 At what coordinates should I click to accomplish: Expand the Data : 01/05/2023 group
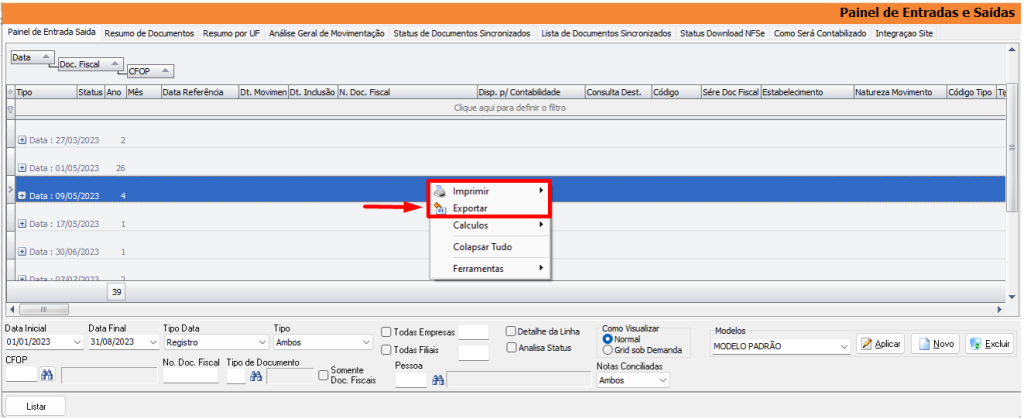(x=22, y=168)
